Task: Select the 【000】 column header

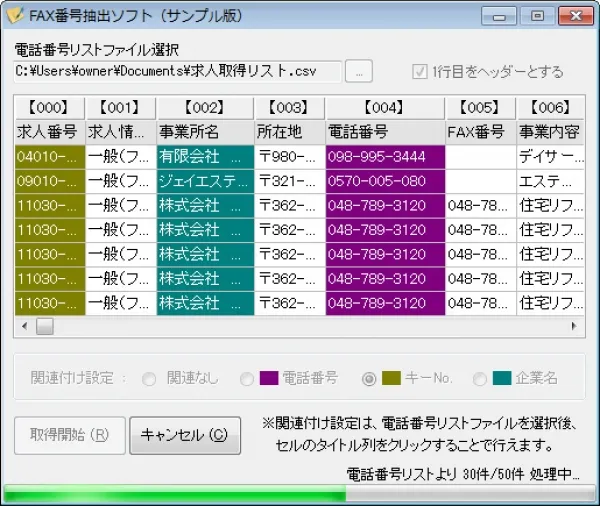Action: point(49,108)
